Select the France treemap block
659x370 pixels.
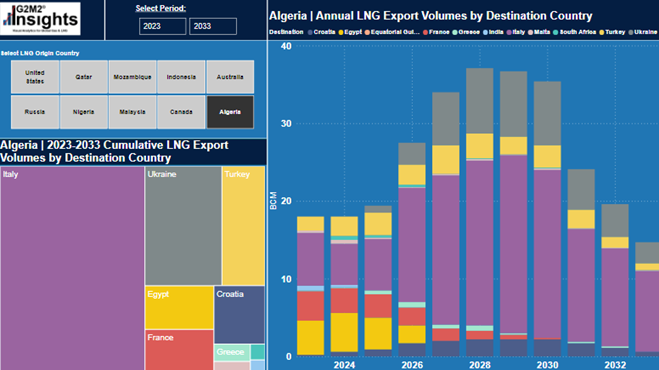tap(179, 350)
